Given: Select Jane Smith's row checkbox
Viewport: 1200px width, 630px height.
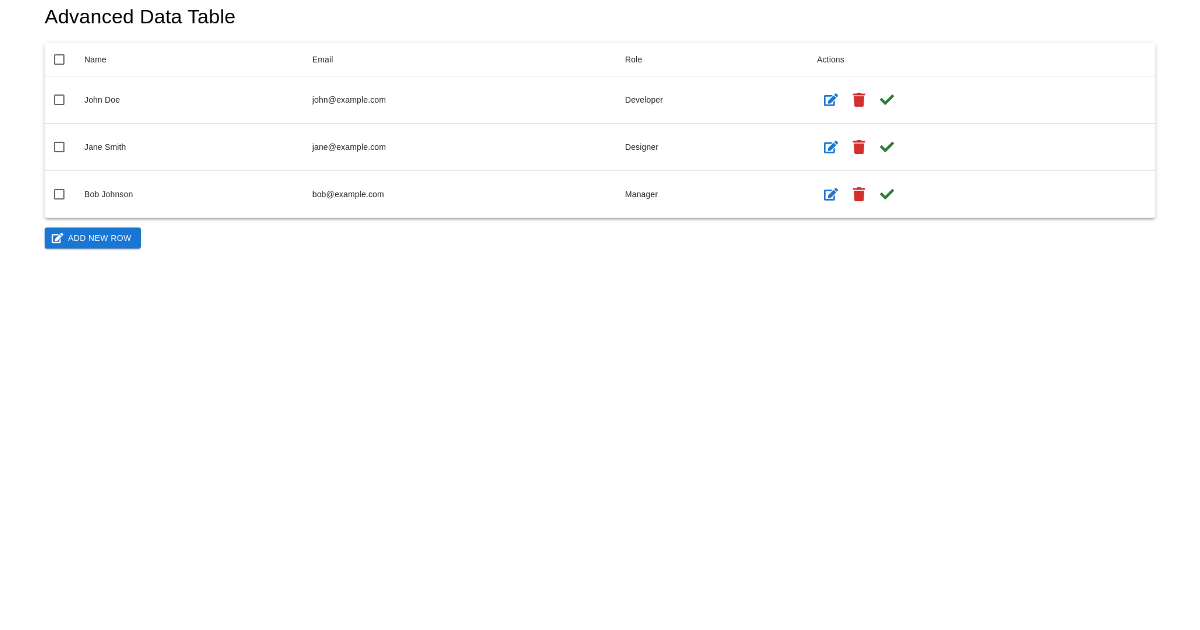Looking at the screenshot, I should pos(59,146).
